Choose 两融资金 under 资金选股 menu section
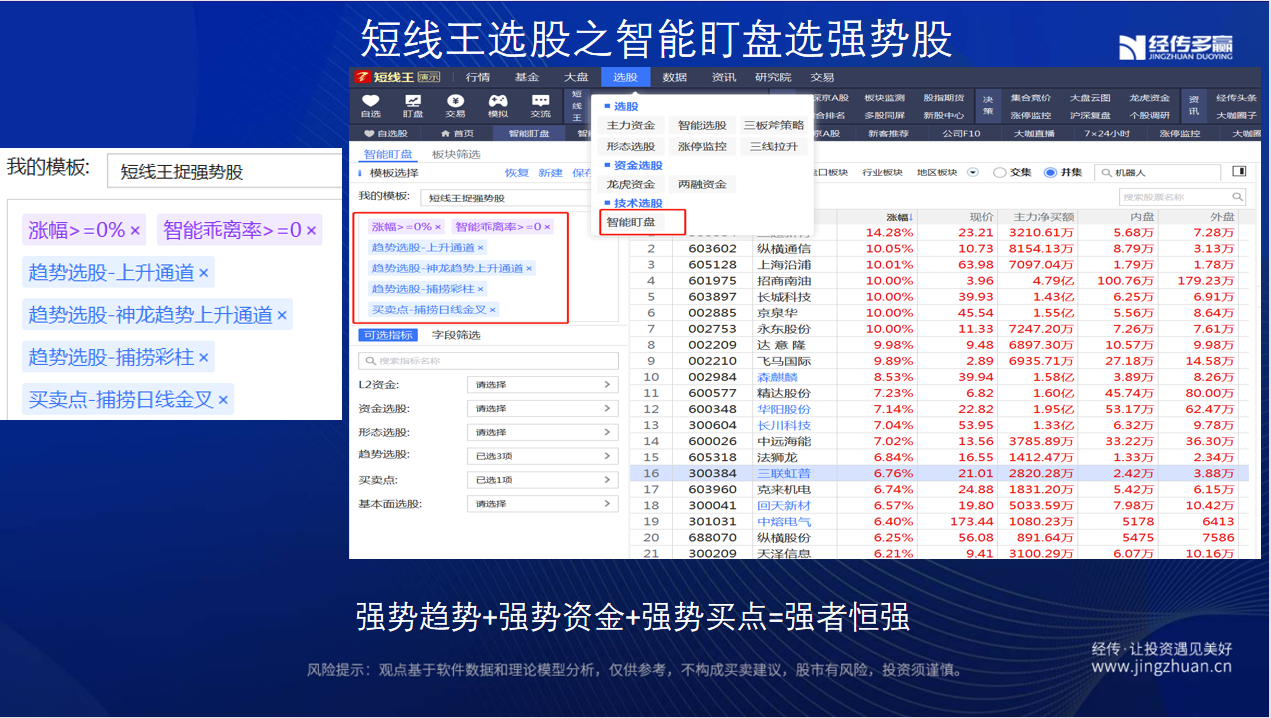 pyautogui.click(x=702, y=184)
